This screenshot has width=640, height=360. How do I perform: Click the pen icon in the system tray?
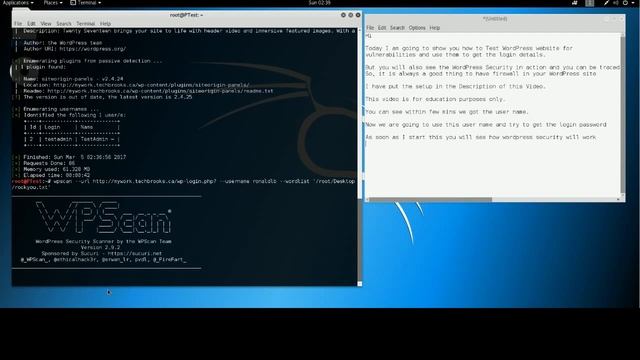coord(607,3)
